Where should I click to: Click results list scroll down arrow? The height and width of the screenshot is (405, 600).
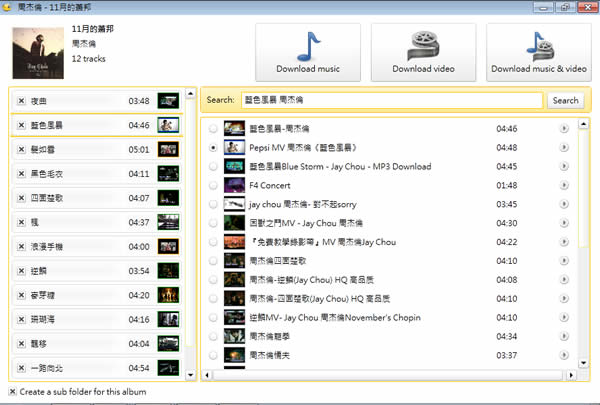point(583,363)
